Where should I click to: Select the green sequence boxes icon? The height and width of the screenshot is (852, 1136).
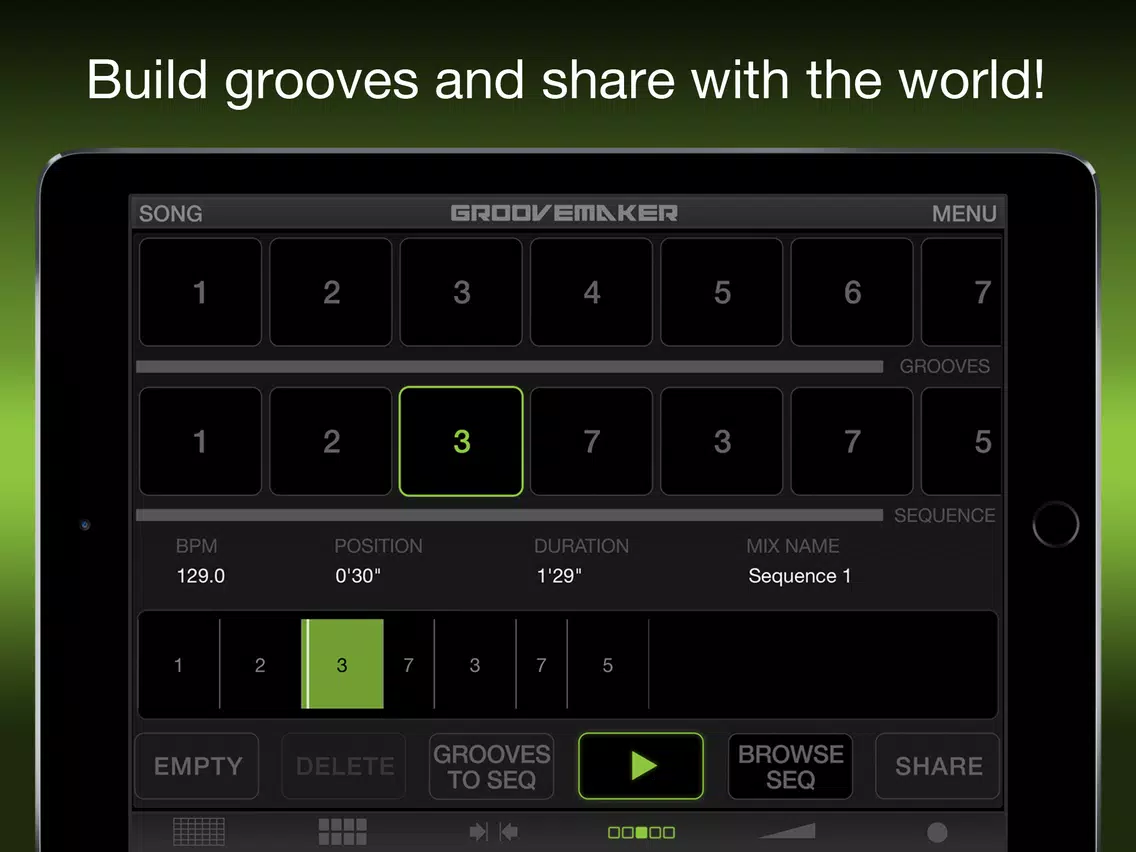tap(641, 832)
